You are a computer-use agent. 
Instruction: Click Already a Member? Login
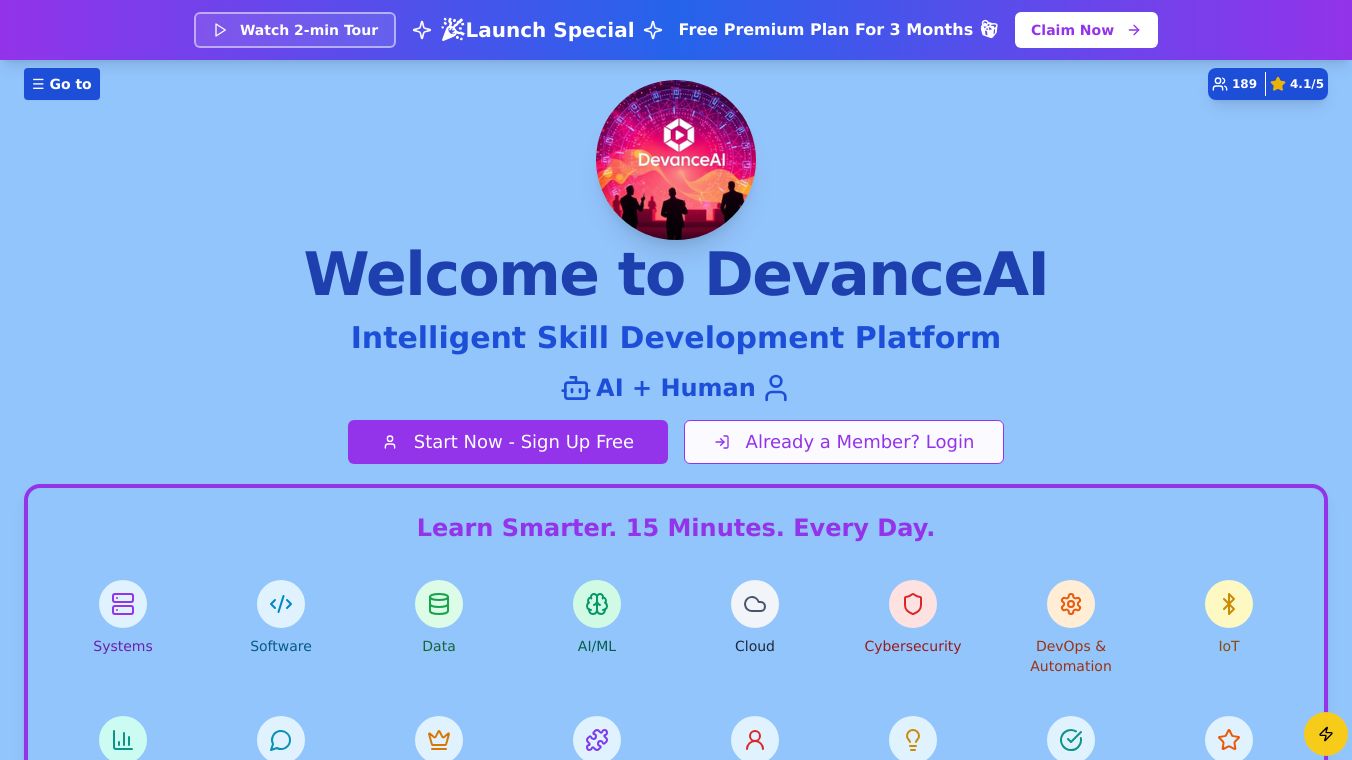[x=844, y=442]
